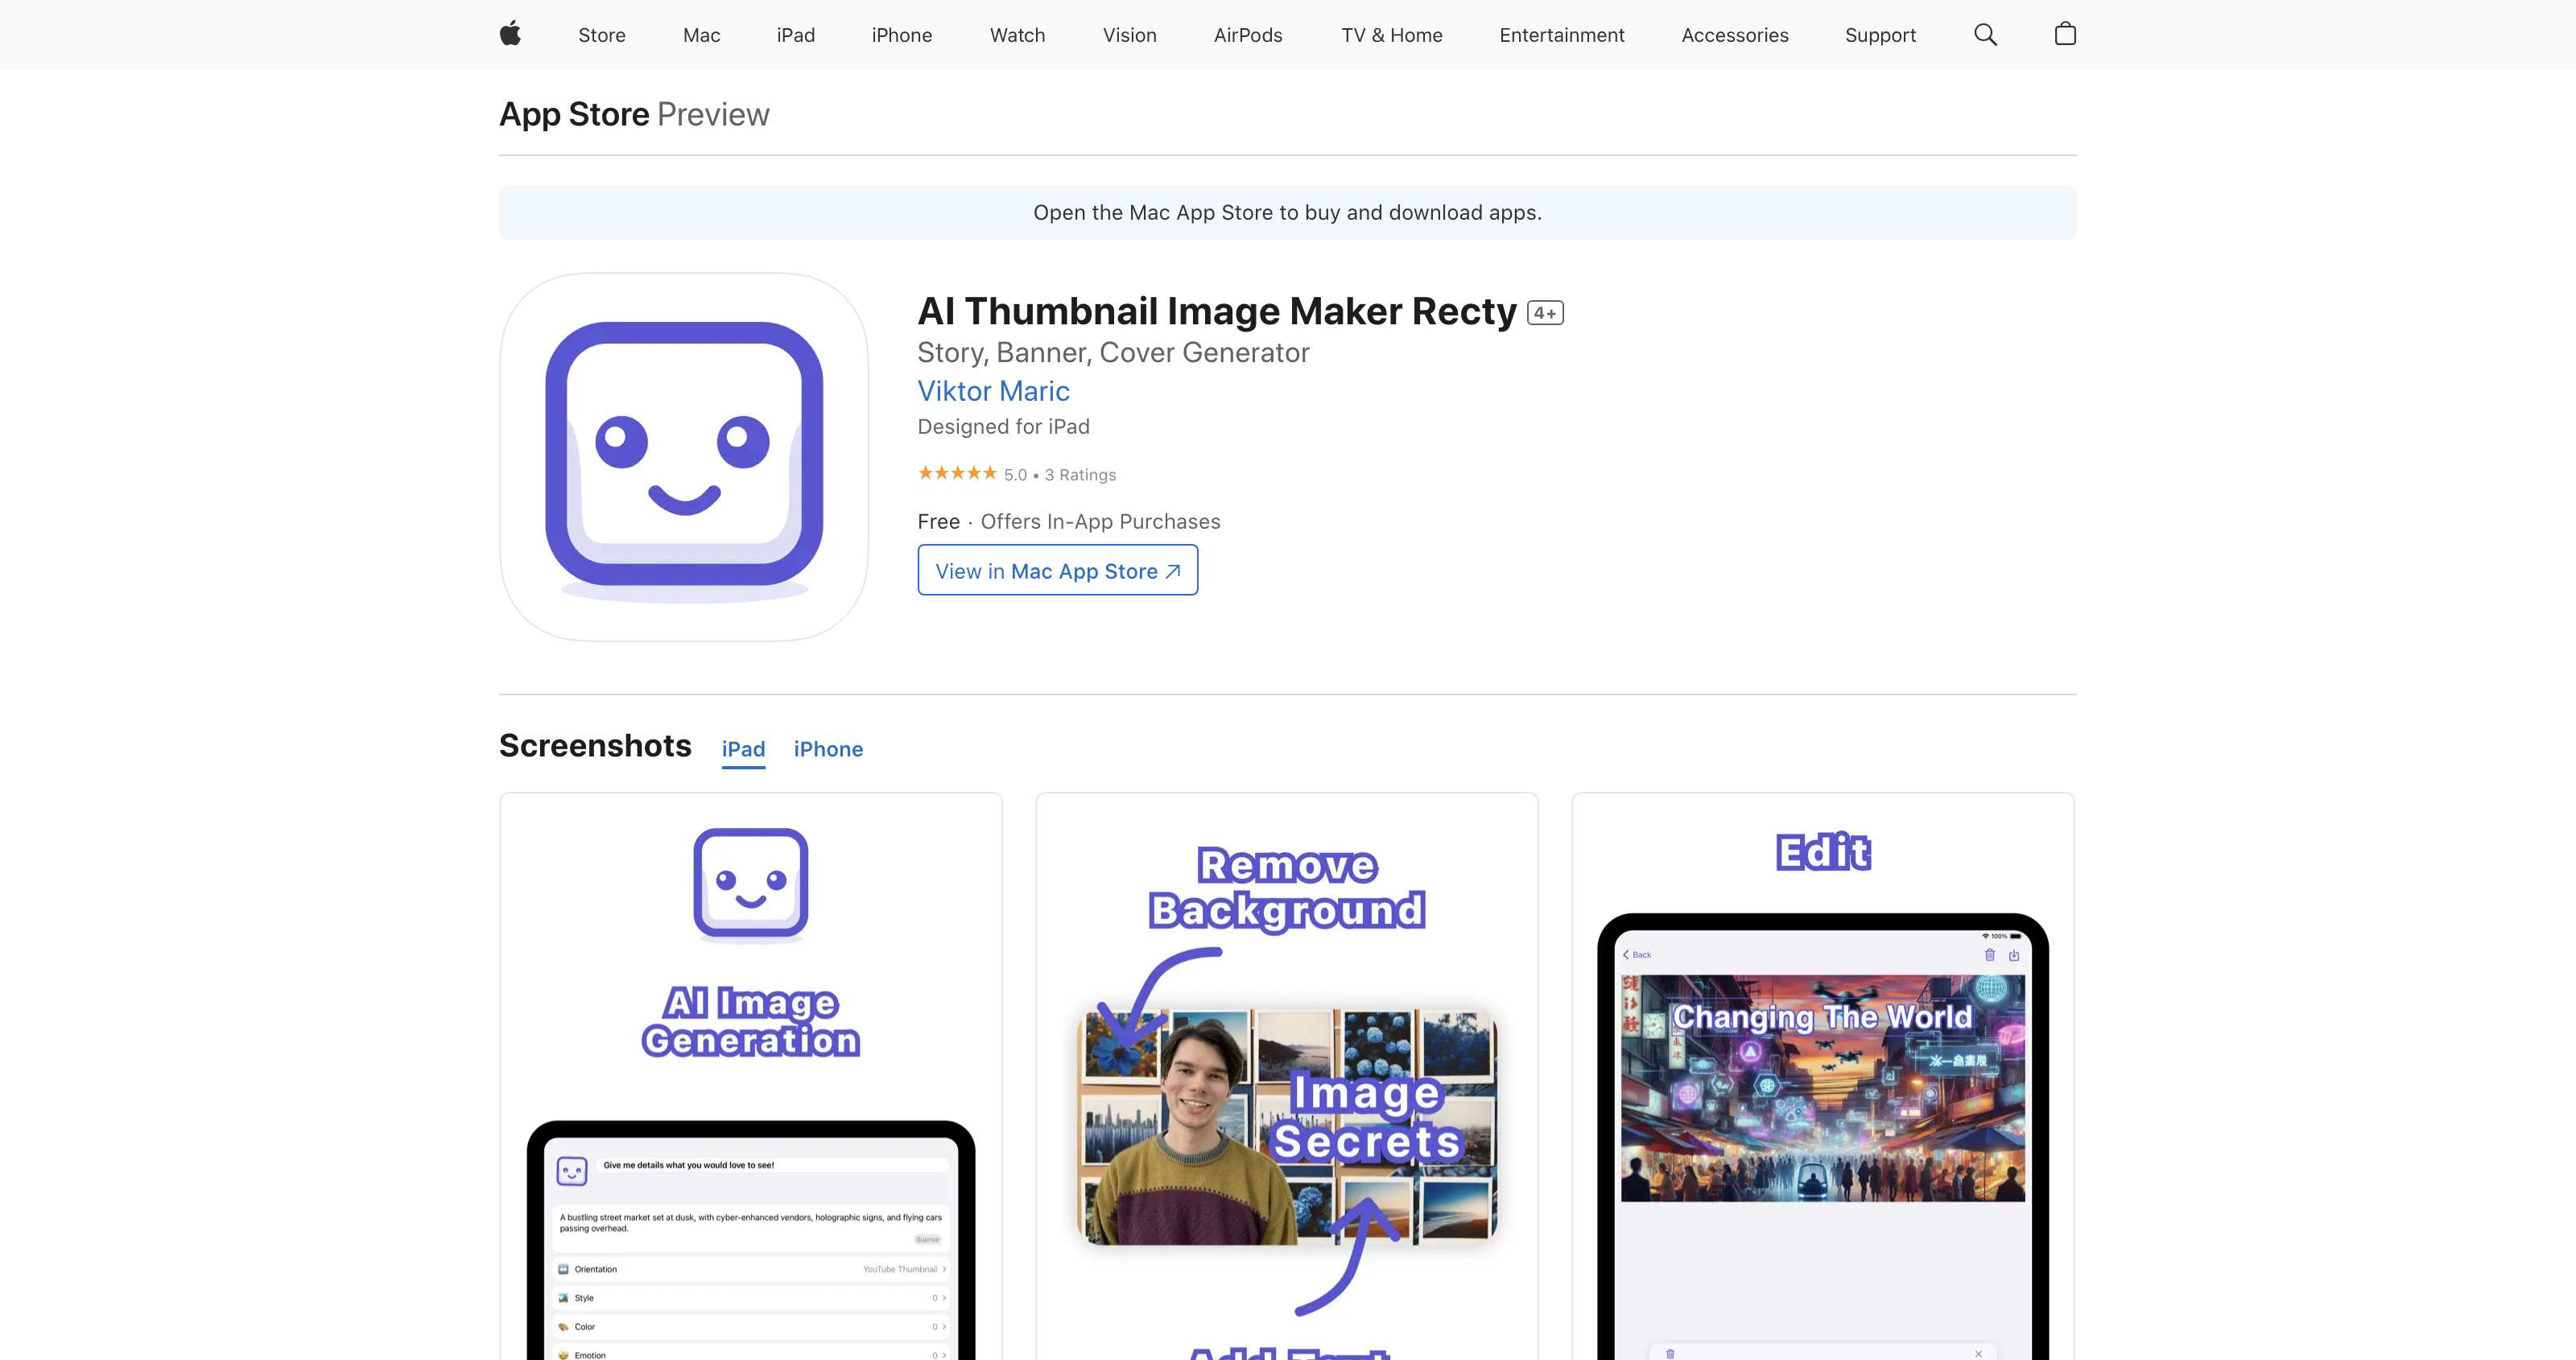
Task: Click the App Store Preview heading
Action: coord(634,114)
